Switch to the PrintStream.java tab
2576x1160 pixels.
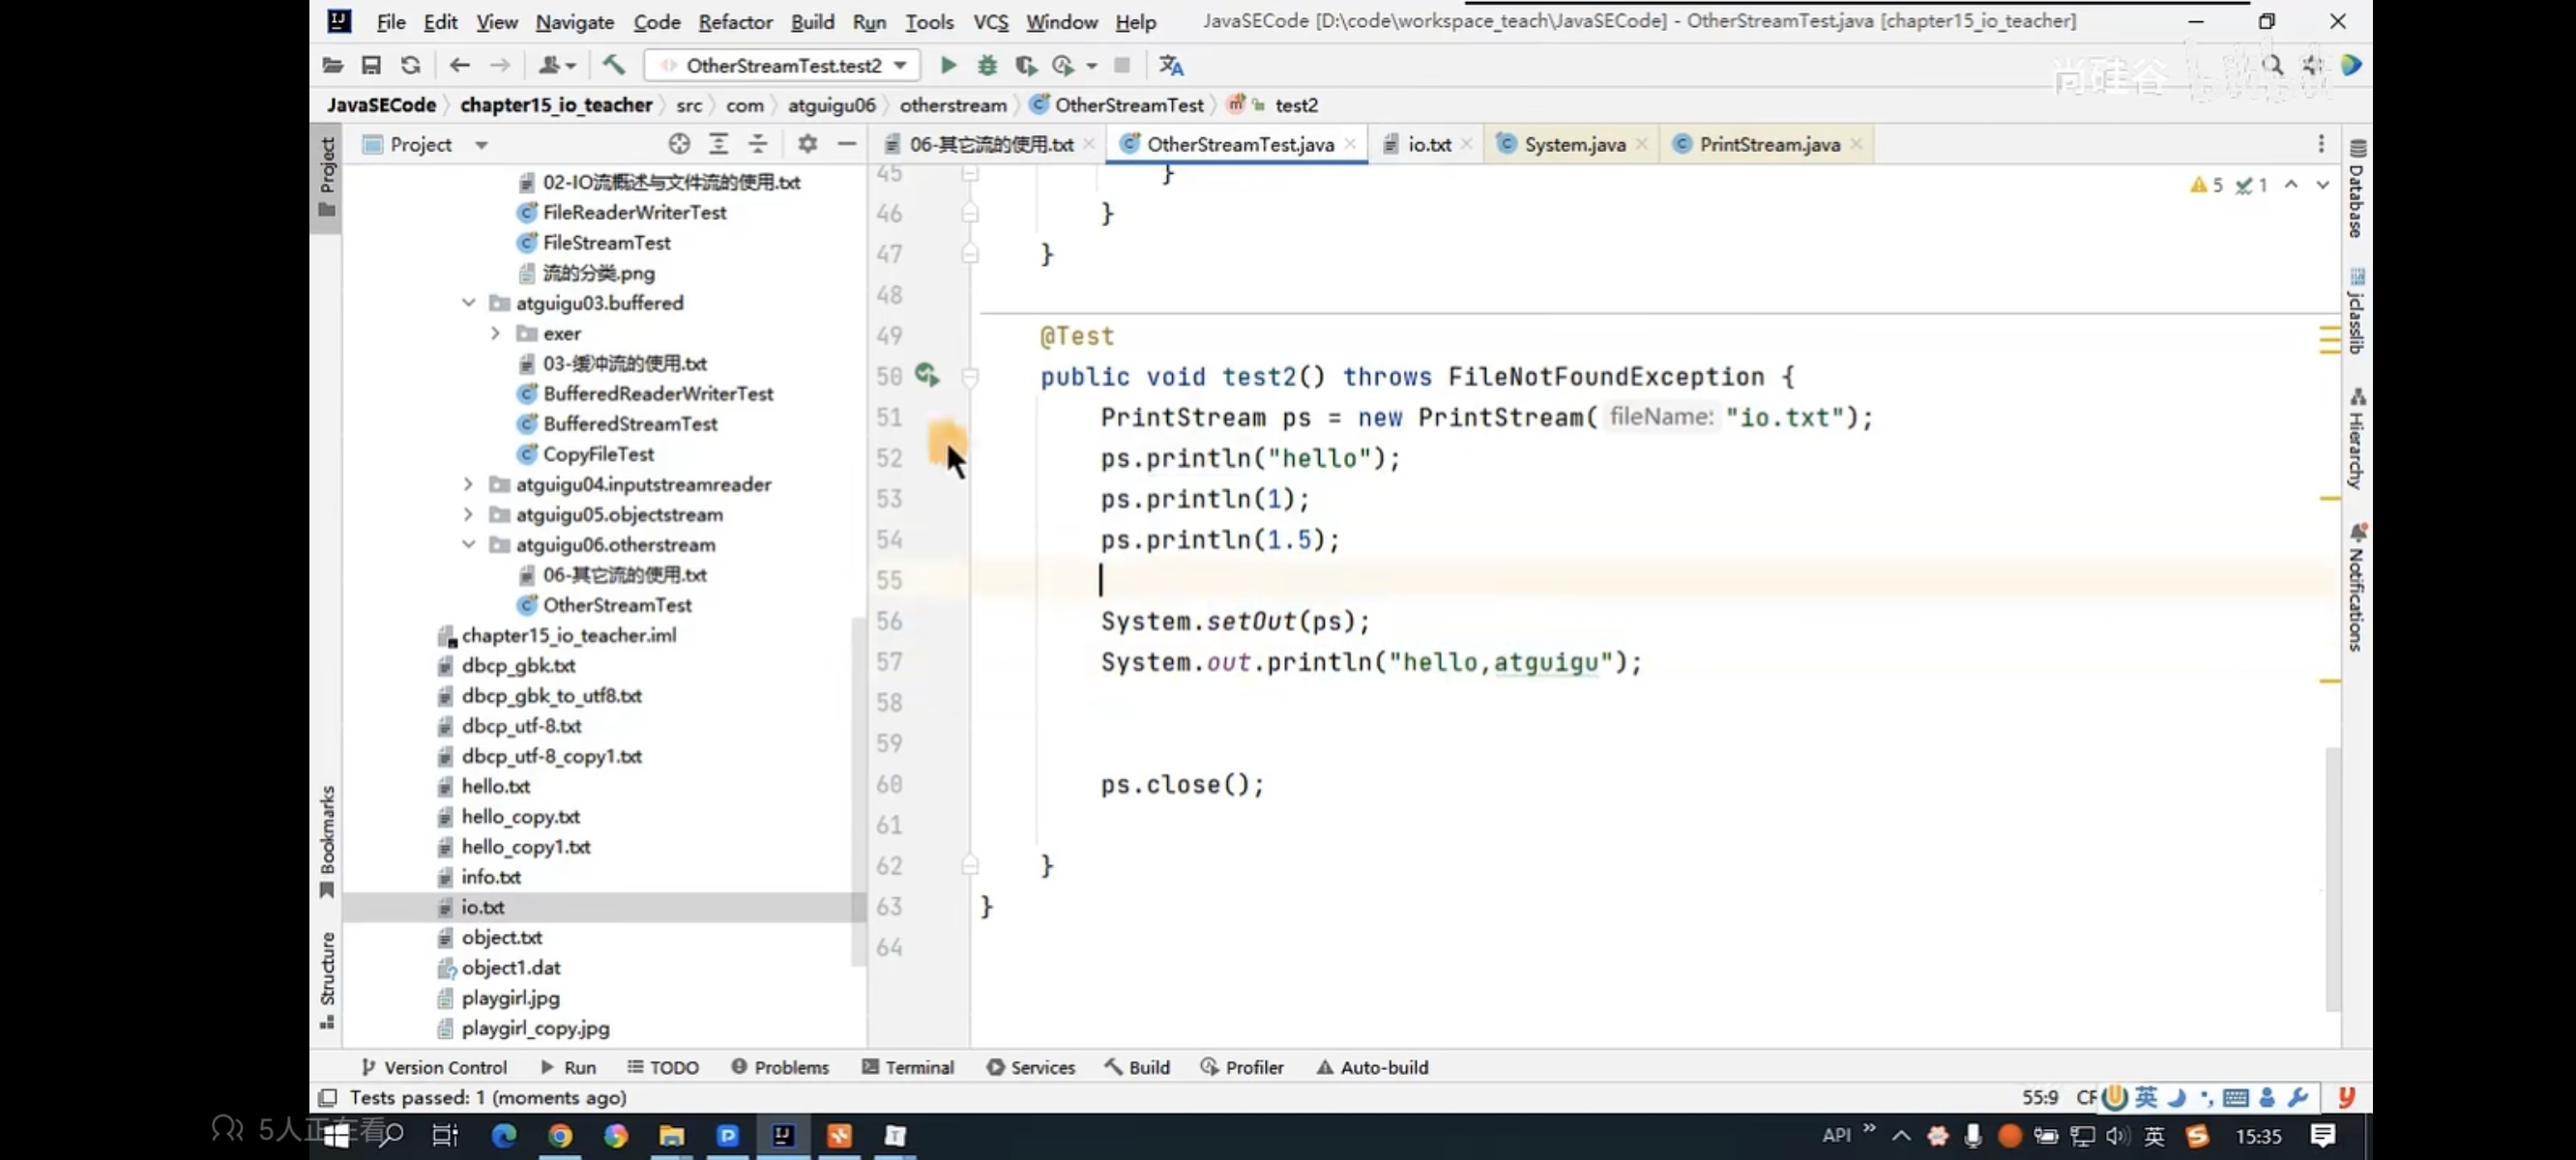[x=1768, y=144]
